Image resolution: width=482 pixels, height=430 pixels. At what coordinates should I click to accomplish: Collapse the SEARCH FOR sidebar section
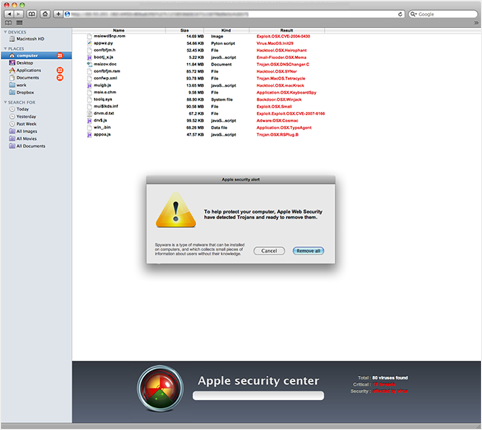pos(5,102)
